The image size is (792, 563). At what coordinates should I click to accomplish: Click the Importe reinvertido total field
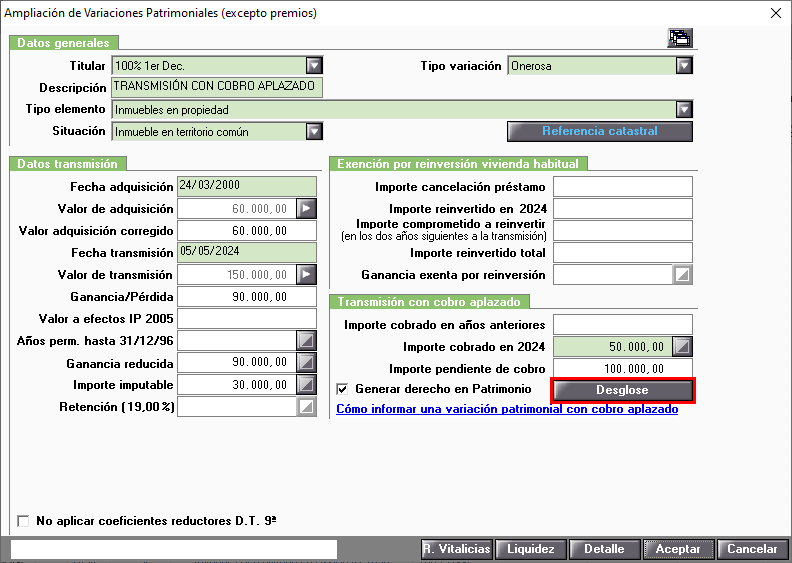[623, 252]
